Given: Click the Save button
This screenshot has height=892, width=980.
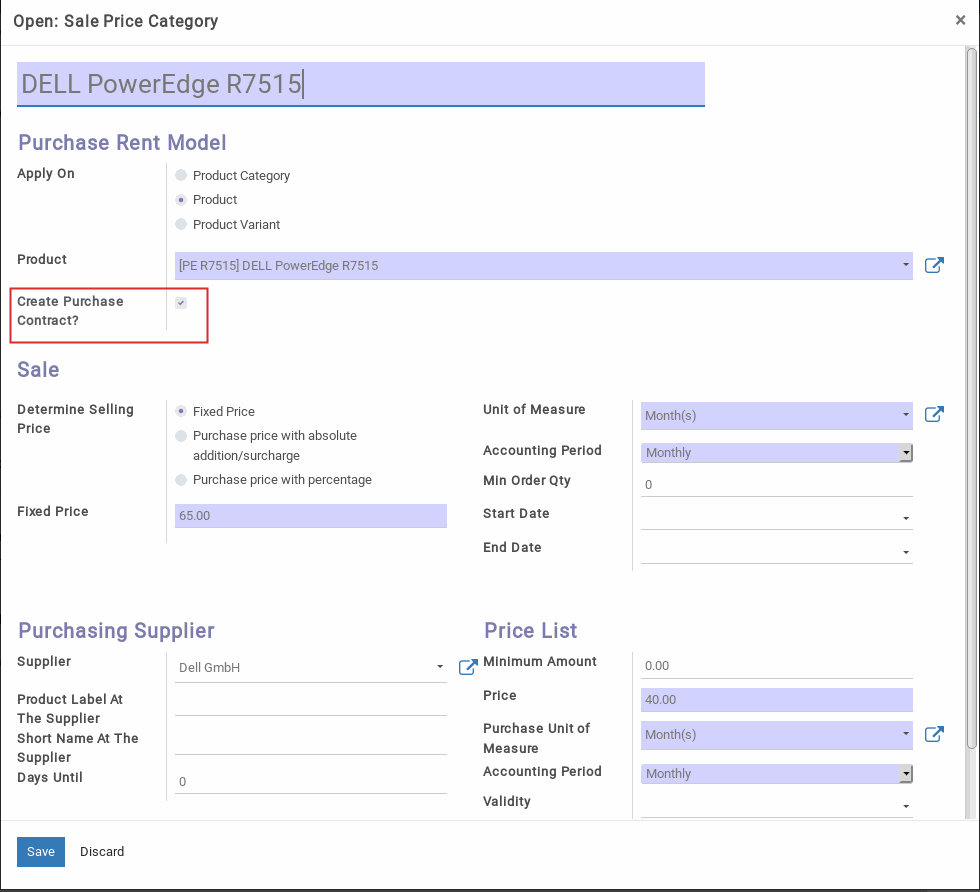Looking at the screenshot, I should pyautogui.click(x=41, y=851).
